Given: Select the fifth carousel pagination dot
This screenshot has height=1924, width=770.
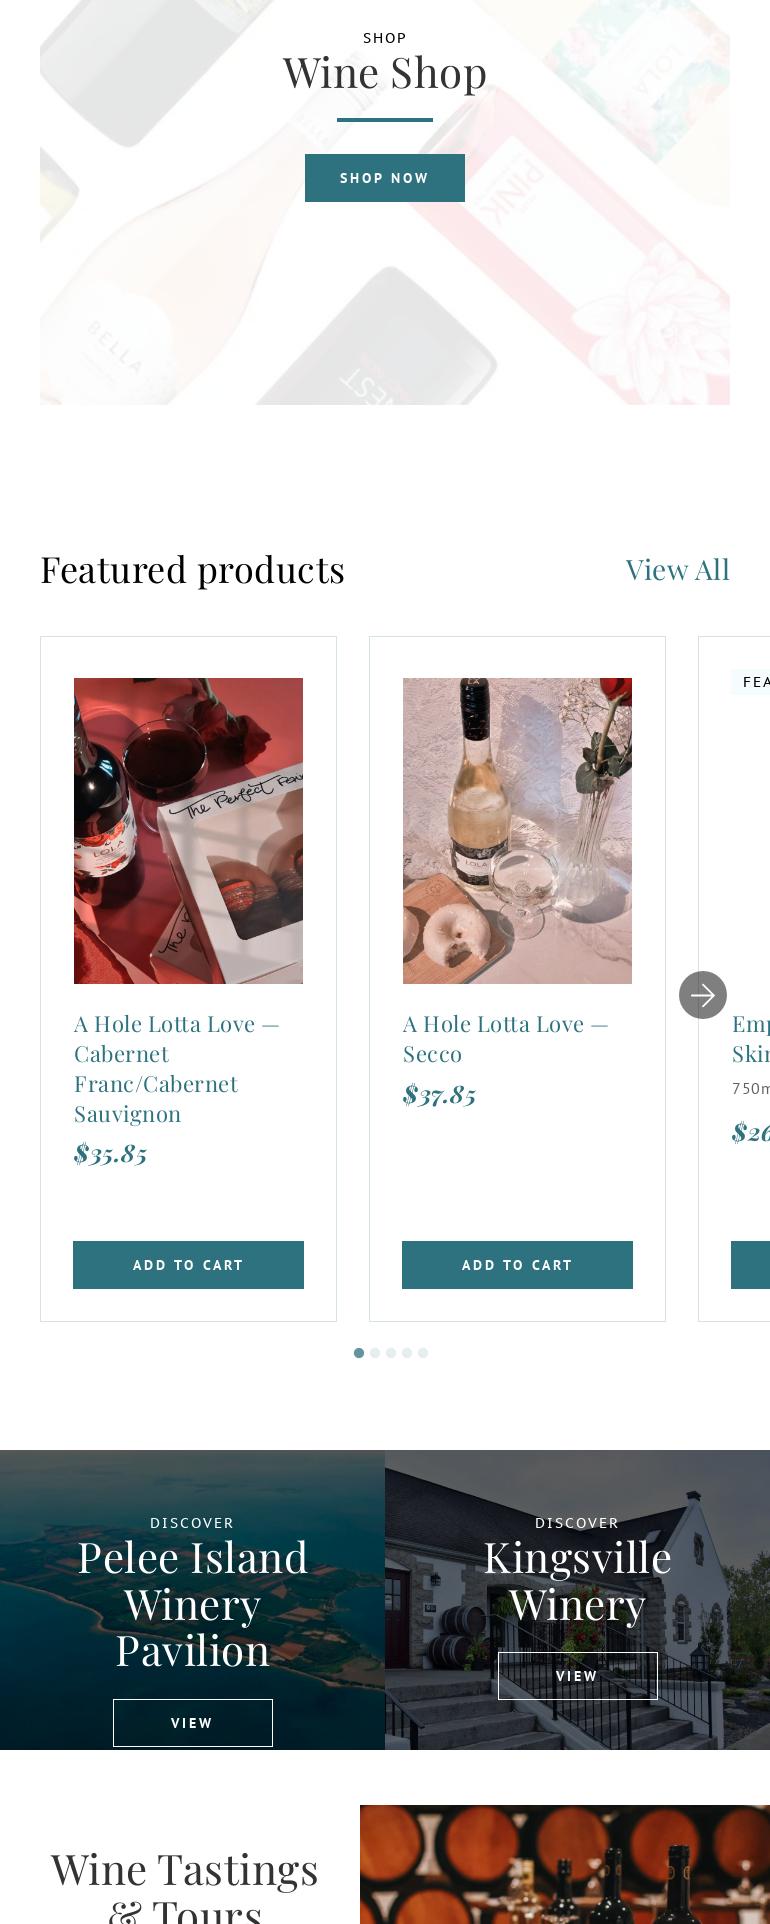Looking at the screenshot, I should (x=423, y=1353).
